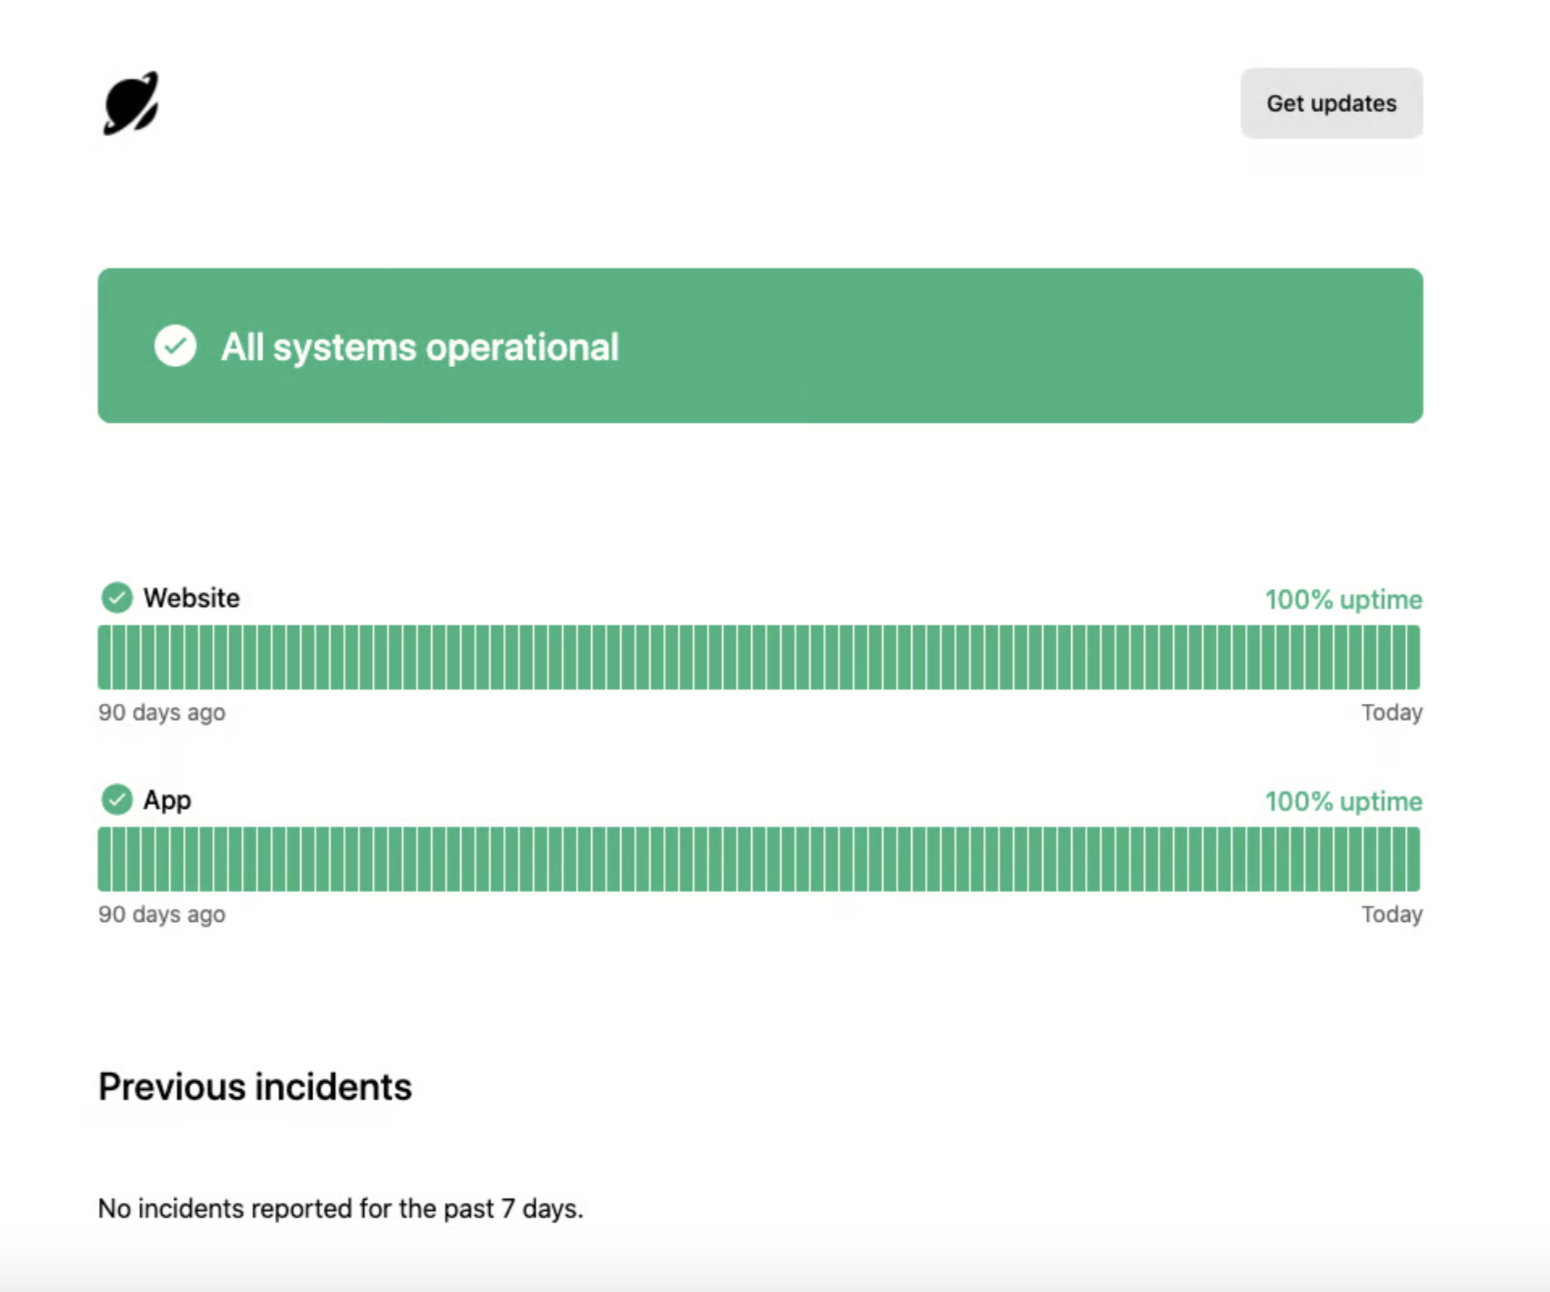Click first bar of App uptime chart
The image size is (1550, 1292).
click(x=105, y=859)
